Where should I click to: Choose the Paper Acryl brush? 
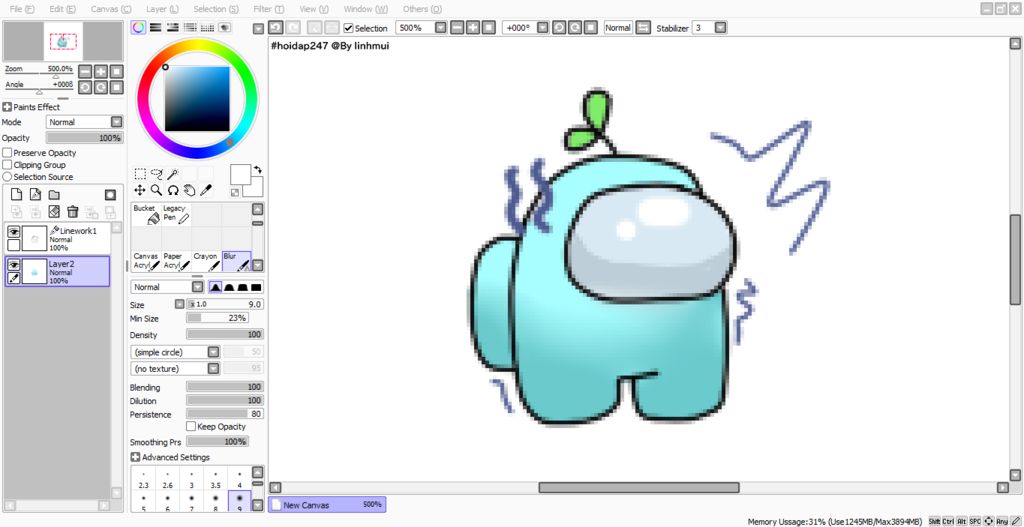(176, 261)
